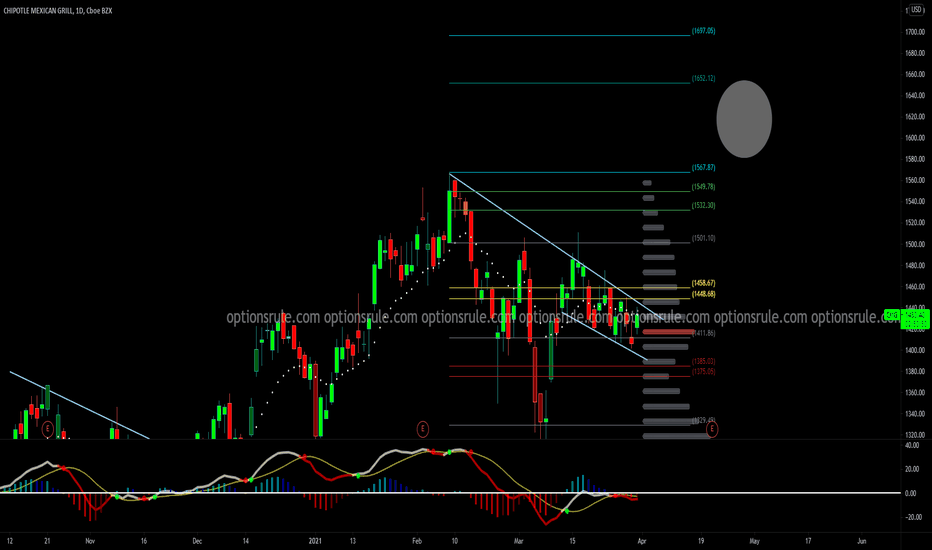Select the (1567.87) Fibonacci level label

703,168
